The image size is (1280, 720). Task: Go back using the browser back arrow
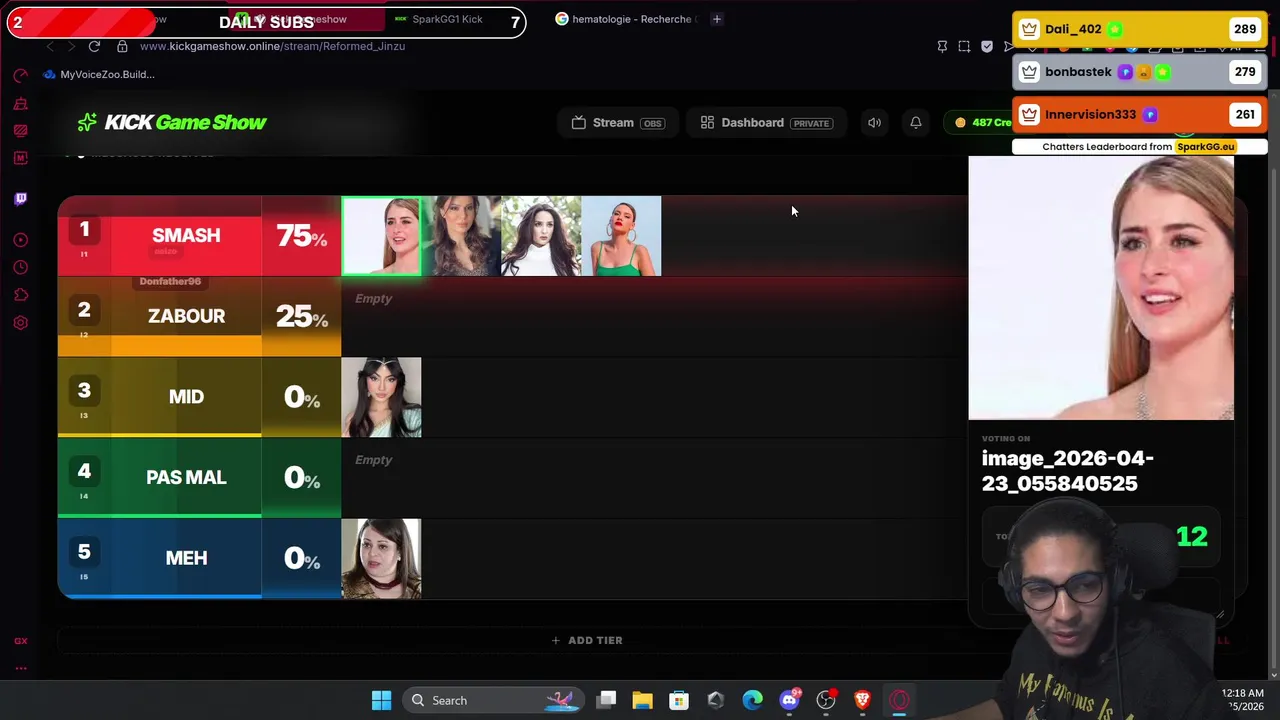[49, 46]
